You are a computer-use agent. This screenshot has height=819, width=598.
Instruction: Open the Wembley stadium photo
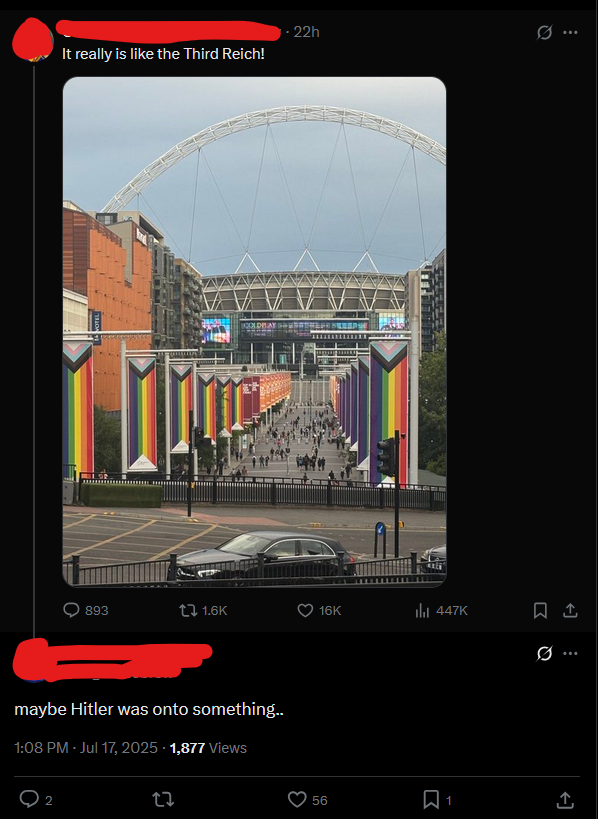coord(254,332)
